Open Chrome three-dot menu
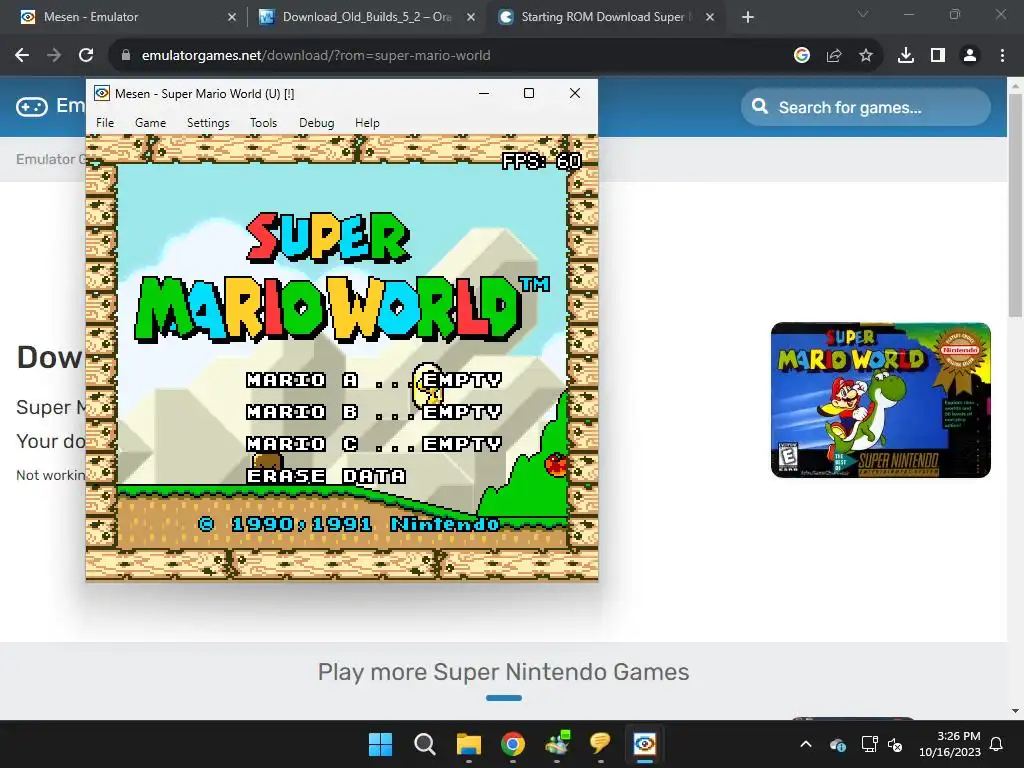1024x768 pixels. 1002,56
